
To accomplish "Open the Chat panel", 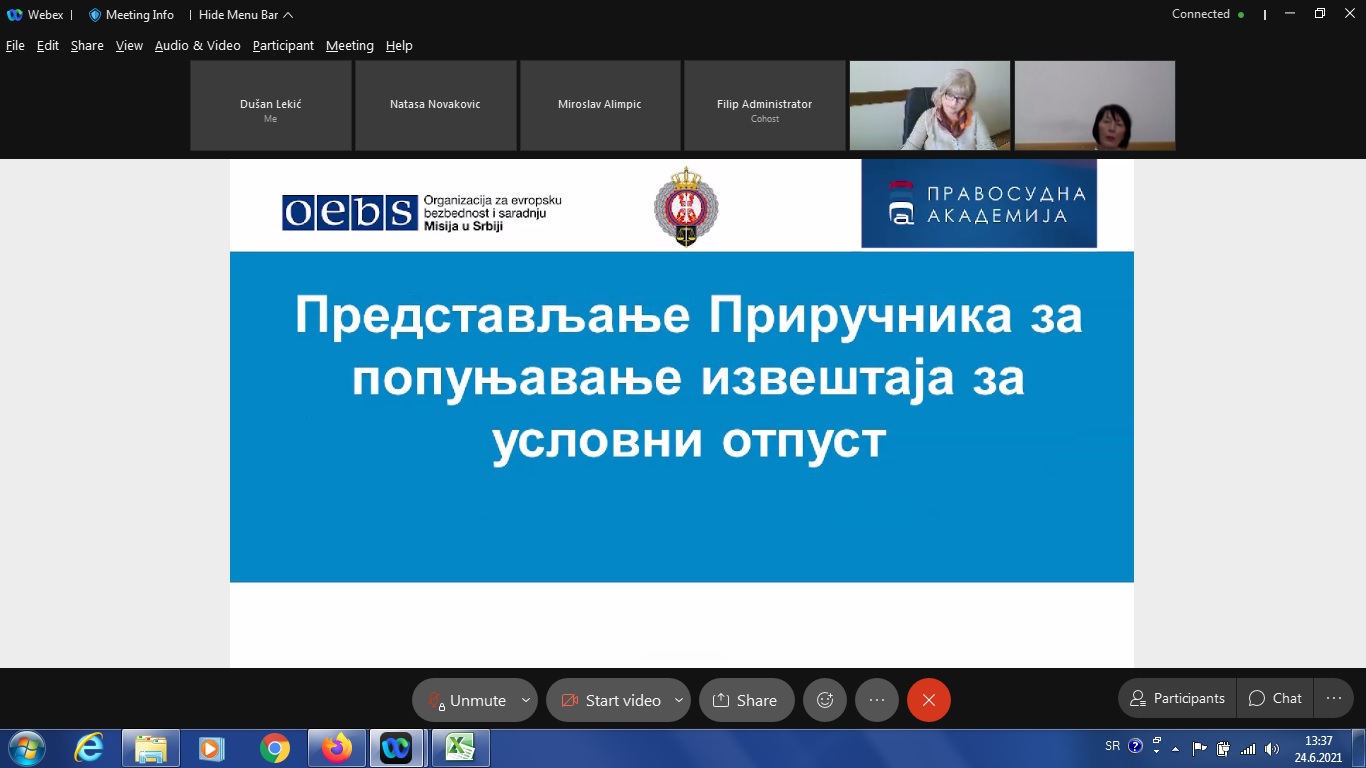I will (1276, 698).
